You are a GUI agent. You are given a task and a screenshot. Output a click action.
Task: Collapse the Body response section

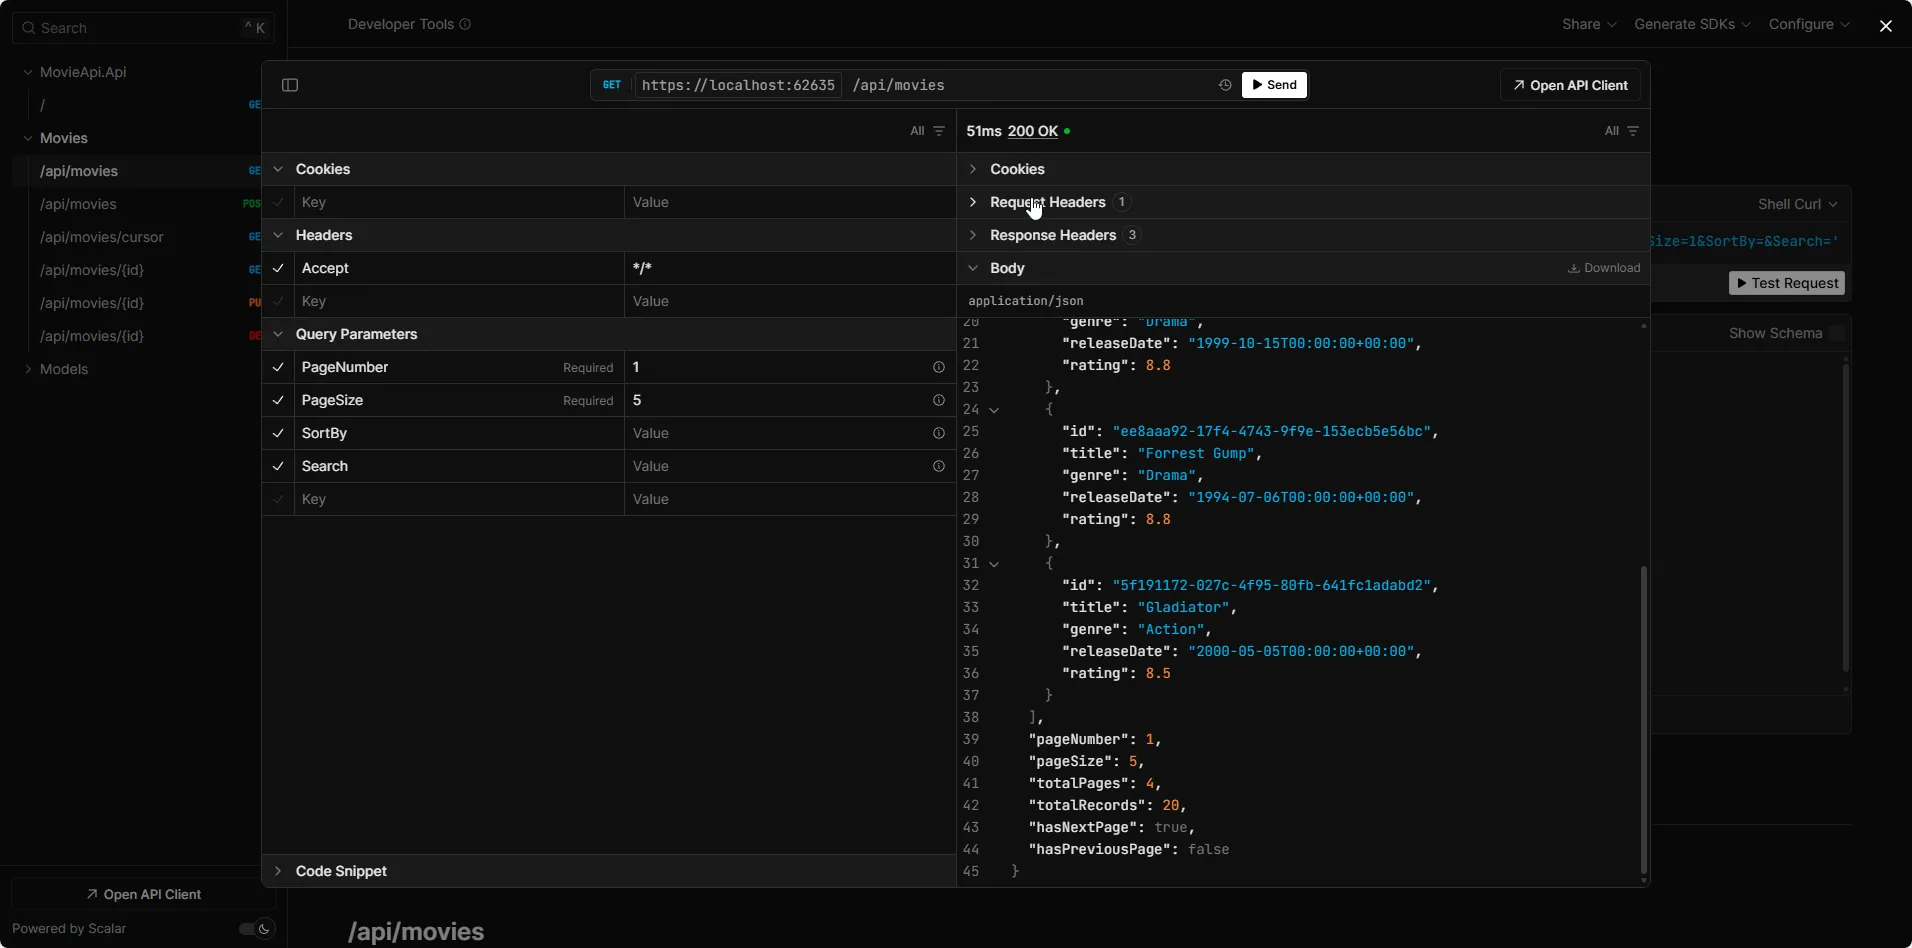point(971,268)
